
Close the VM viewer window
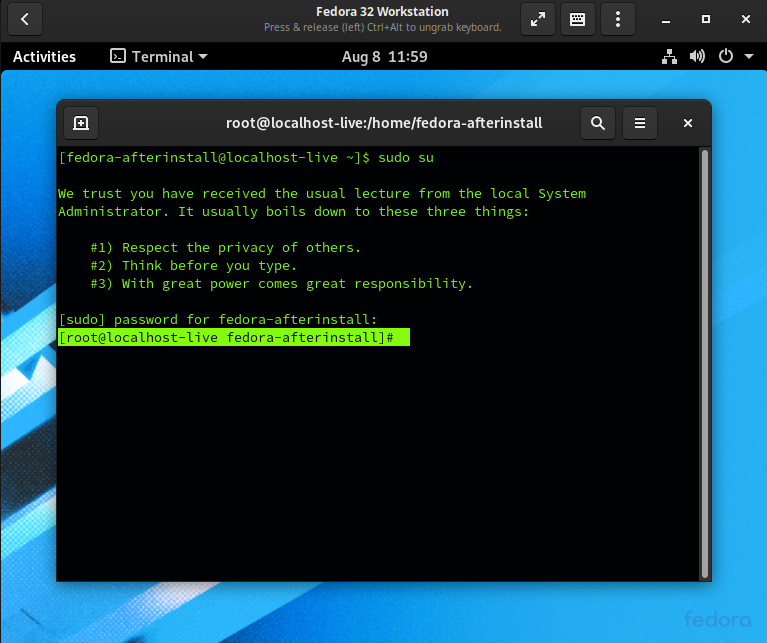pyautogui.click(x=745, y=20)
